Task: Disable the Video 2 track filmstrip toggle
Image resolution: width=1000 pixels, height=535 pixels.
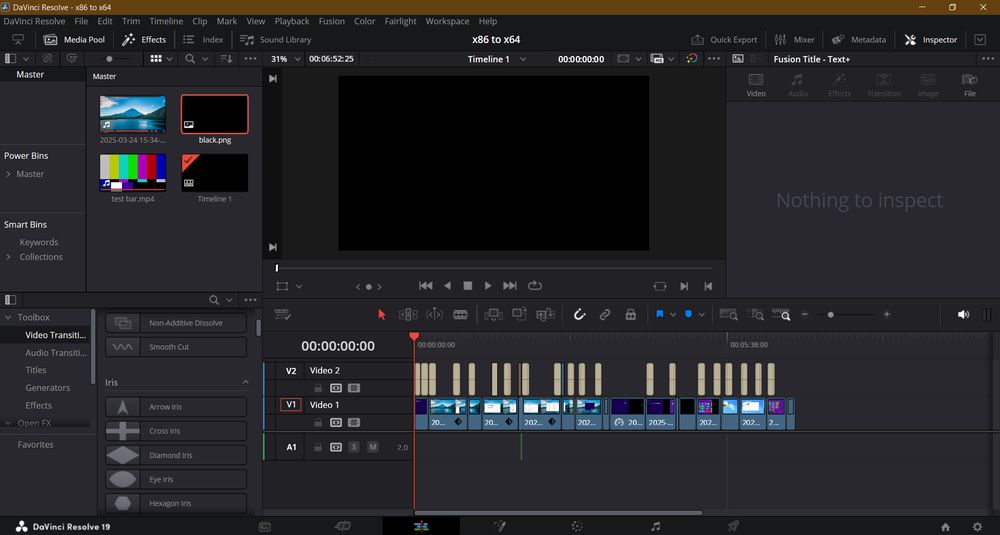Action: pyautogui.click(x=354, y=388)
